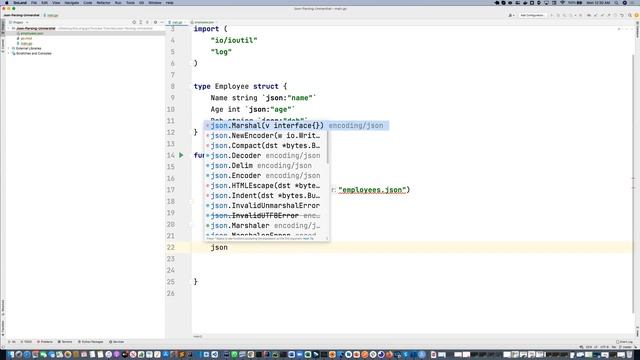Click the "employees.json" string on line 17
This screenshot has height=360, width=640.
click(x=373, y=190)
